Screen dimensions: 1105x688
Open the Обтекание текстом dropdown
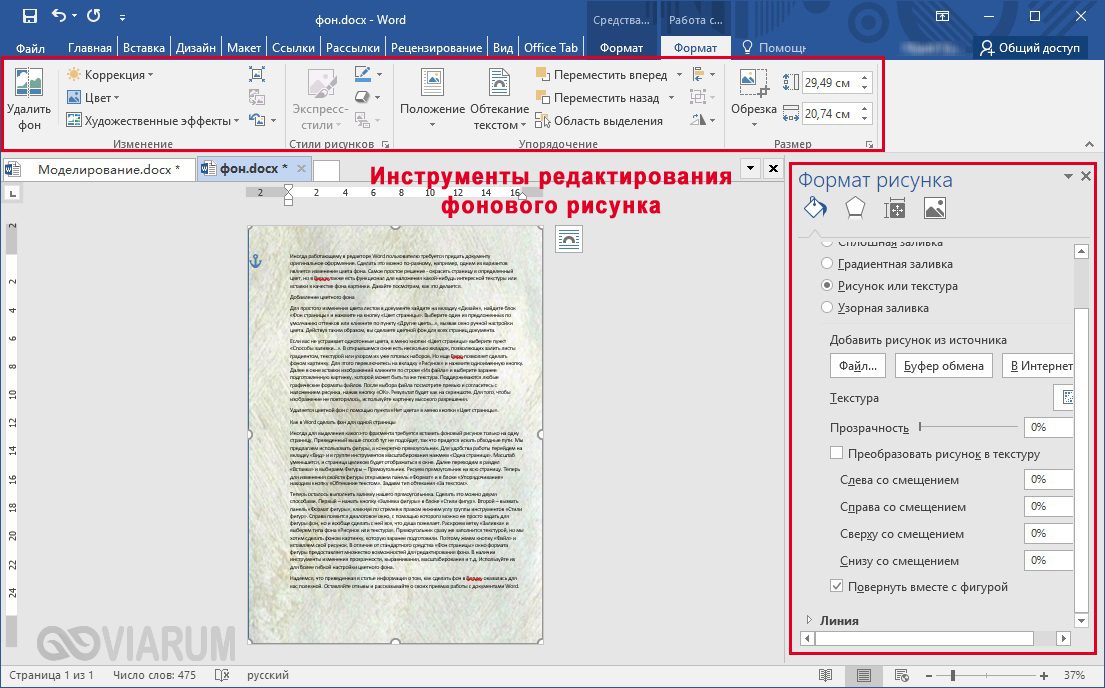(499, 99)
